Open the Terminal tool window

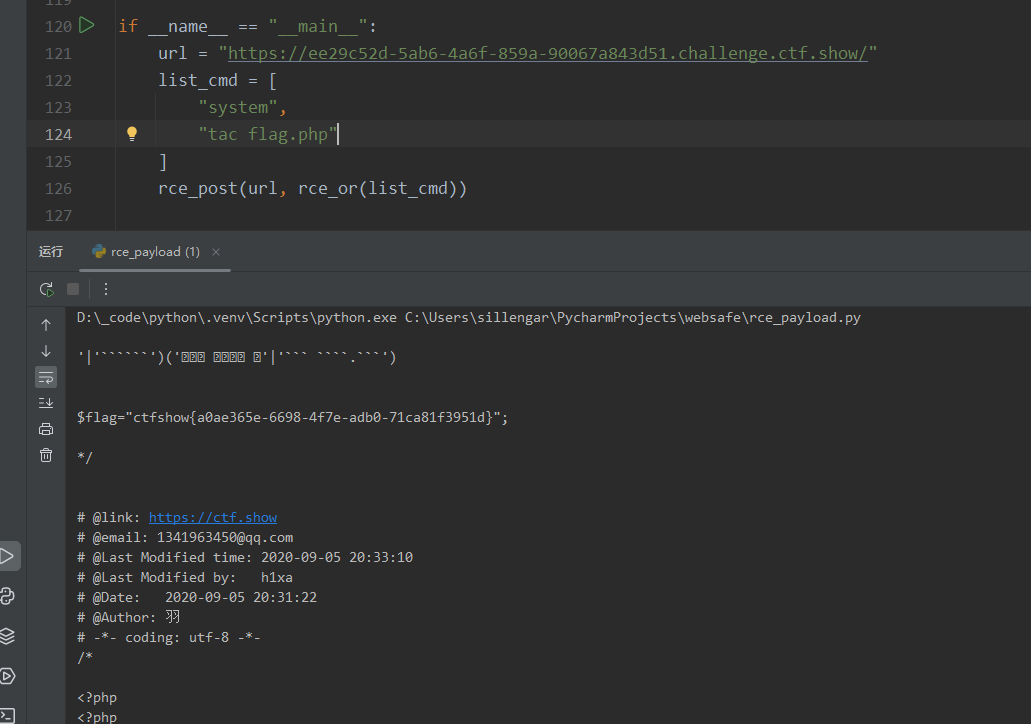click(x=7, y=715)
